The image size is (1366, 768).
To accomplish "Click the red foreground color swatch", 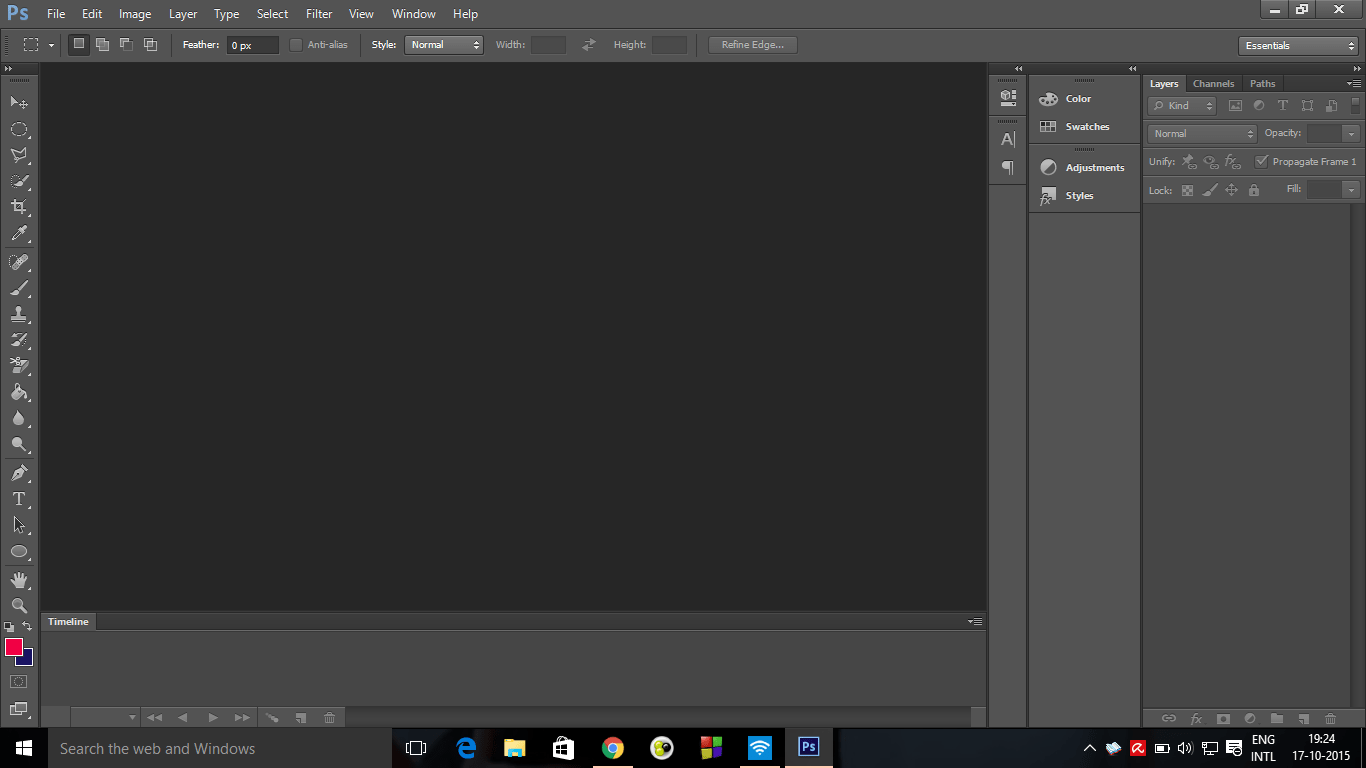I will point(14,647).
